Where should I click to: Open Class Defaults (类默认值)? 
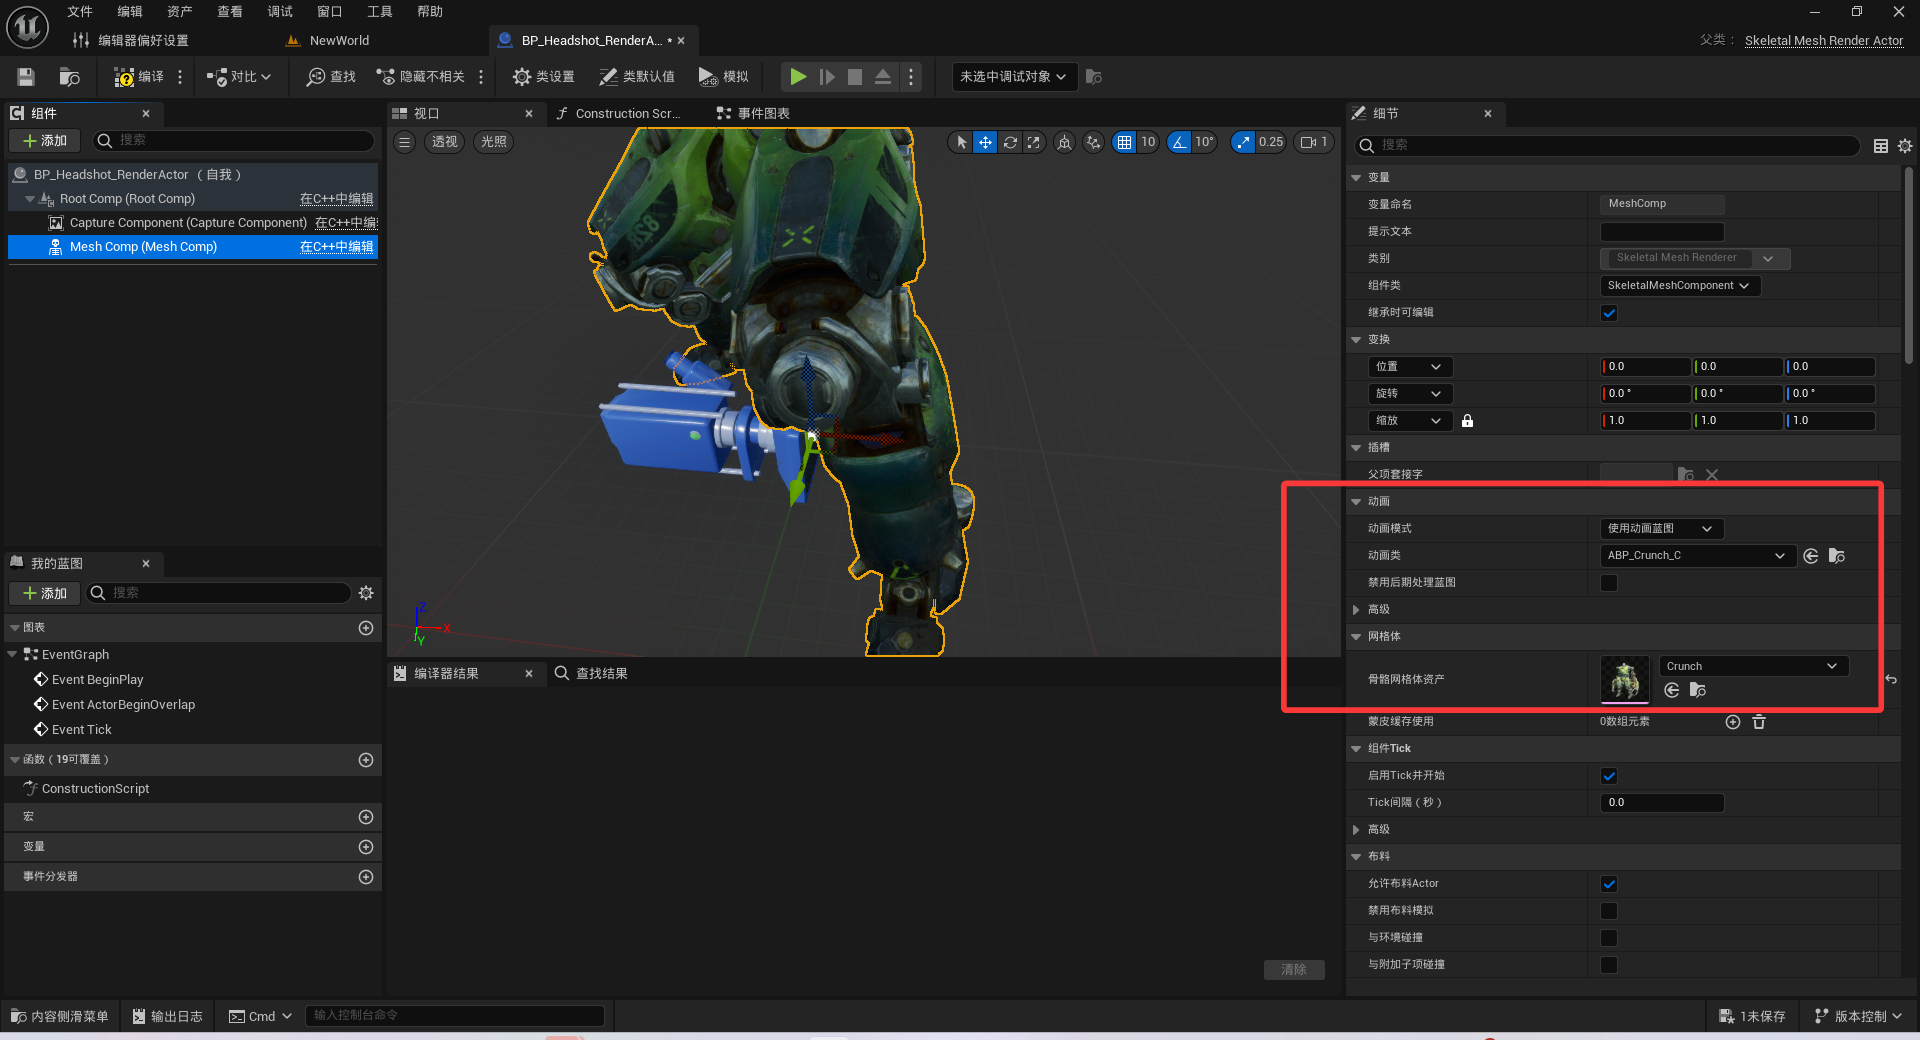click(x=637, y=77)
